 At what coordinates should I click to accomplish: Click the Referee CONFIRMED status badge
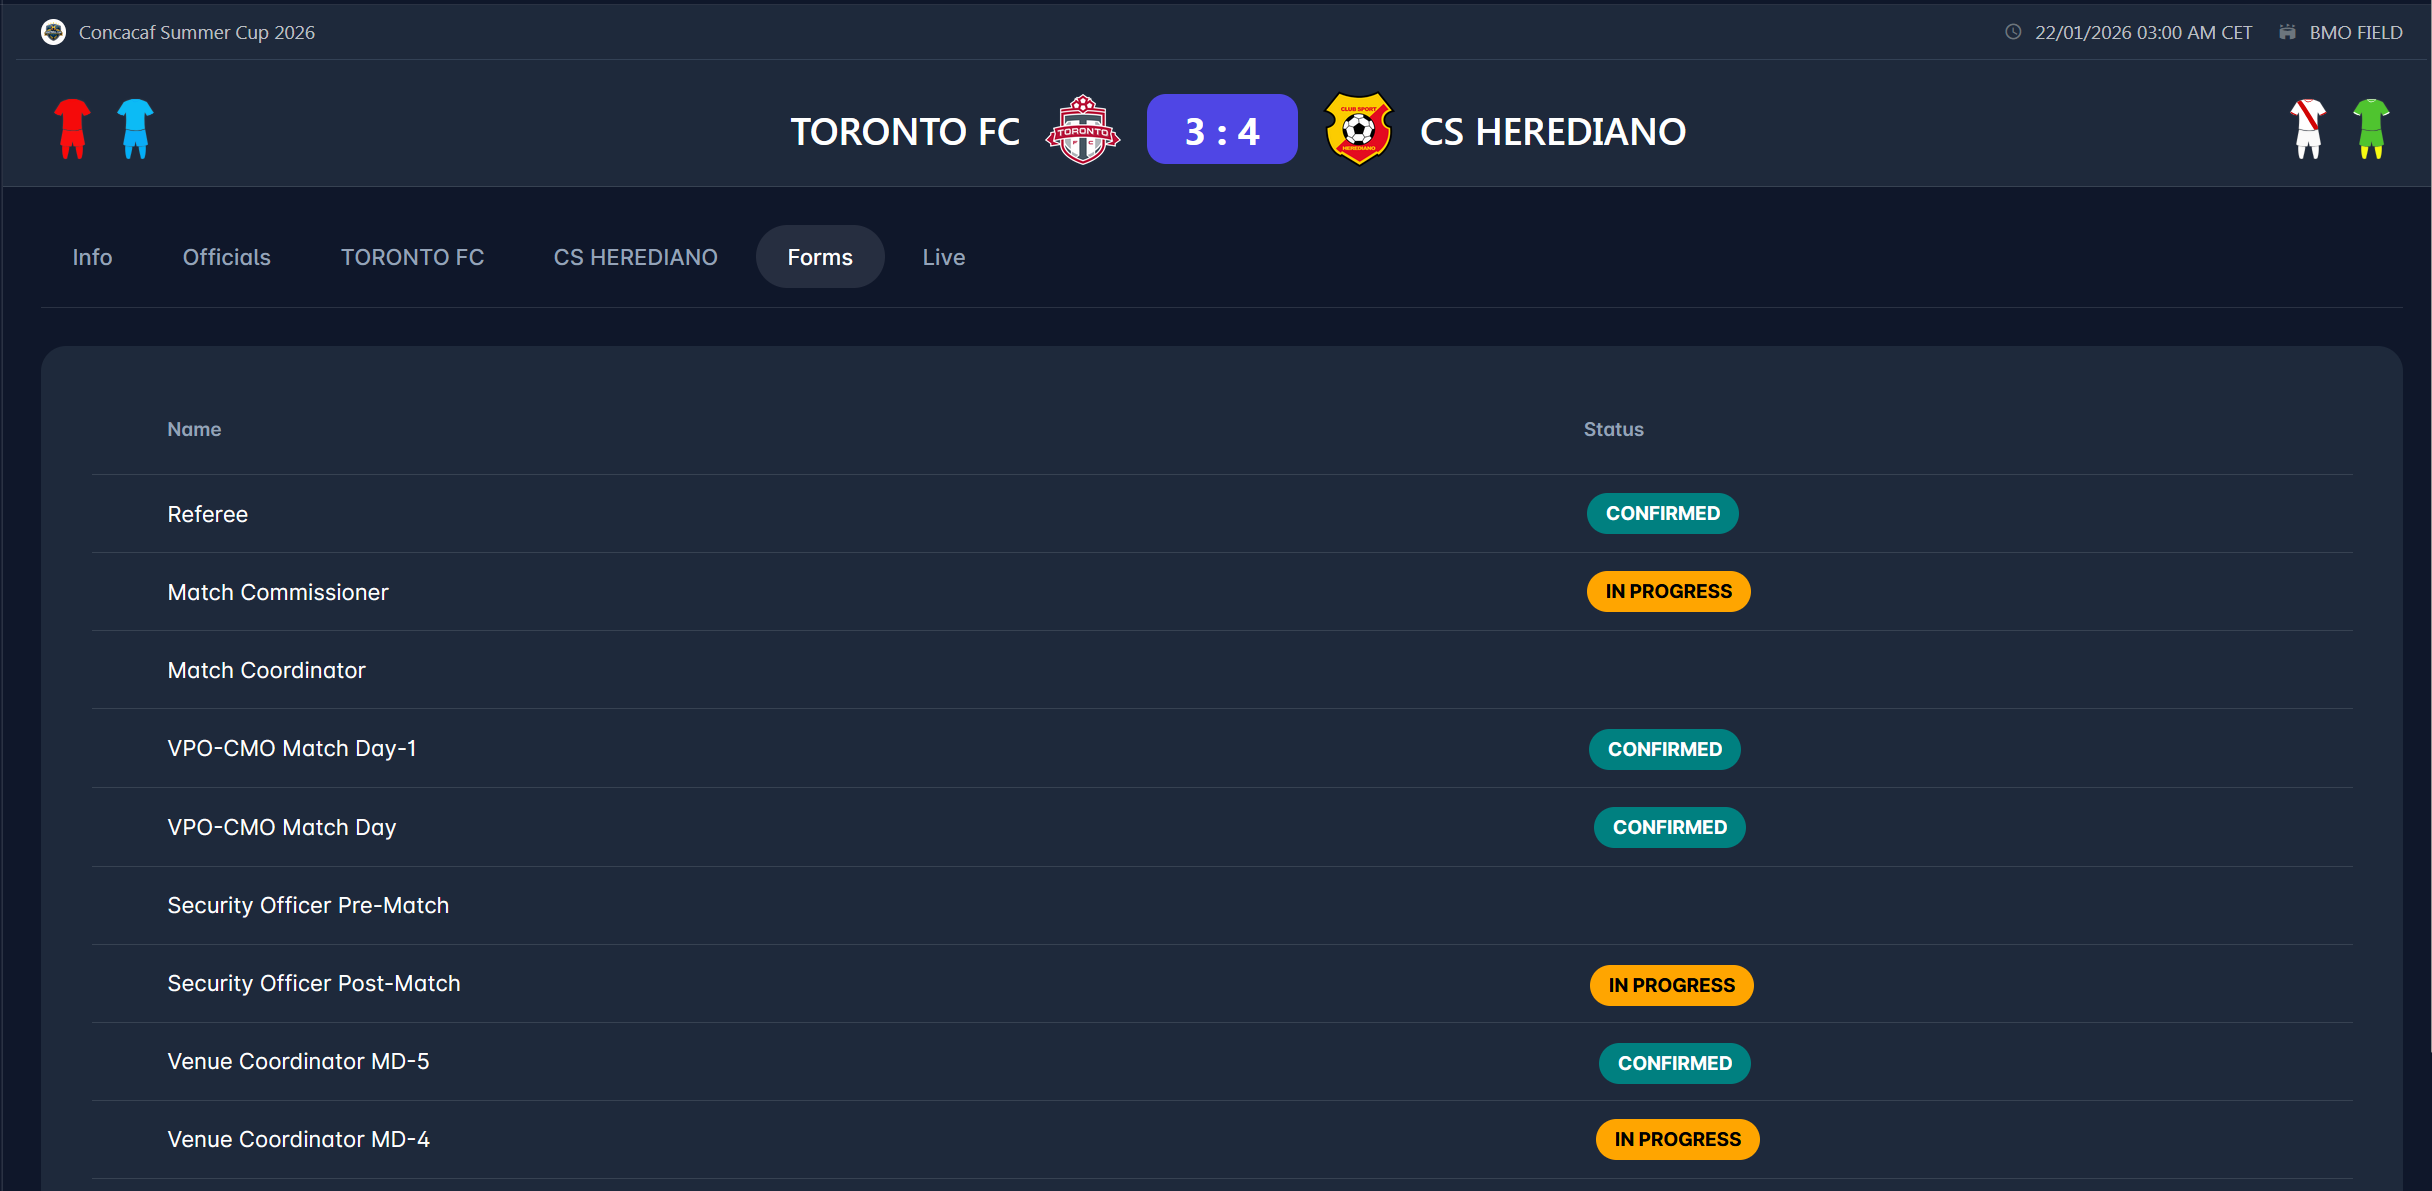coord(1662,514)
